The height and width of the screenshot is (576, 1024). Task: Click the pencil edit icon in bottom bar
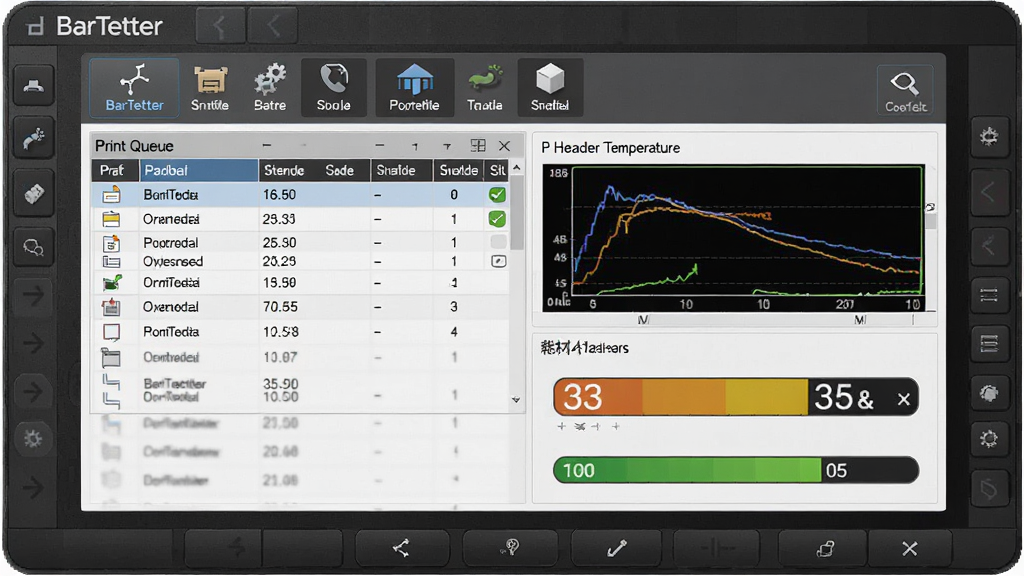coord(617,548)
